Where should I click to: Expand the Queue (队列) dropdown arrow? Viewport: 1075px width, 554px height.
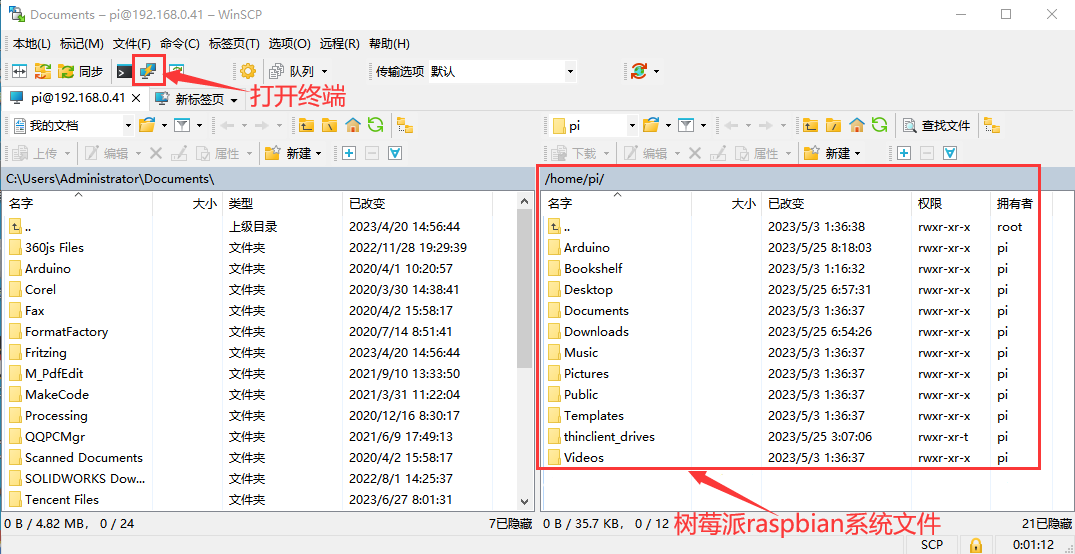pos(324,71)
